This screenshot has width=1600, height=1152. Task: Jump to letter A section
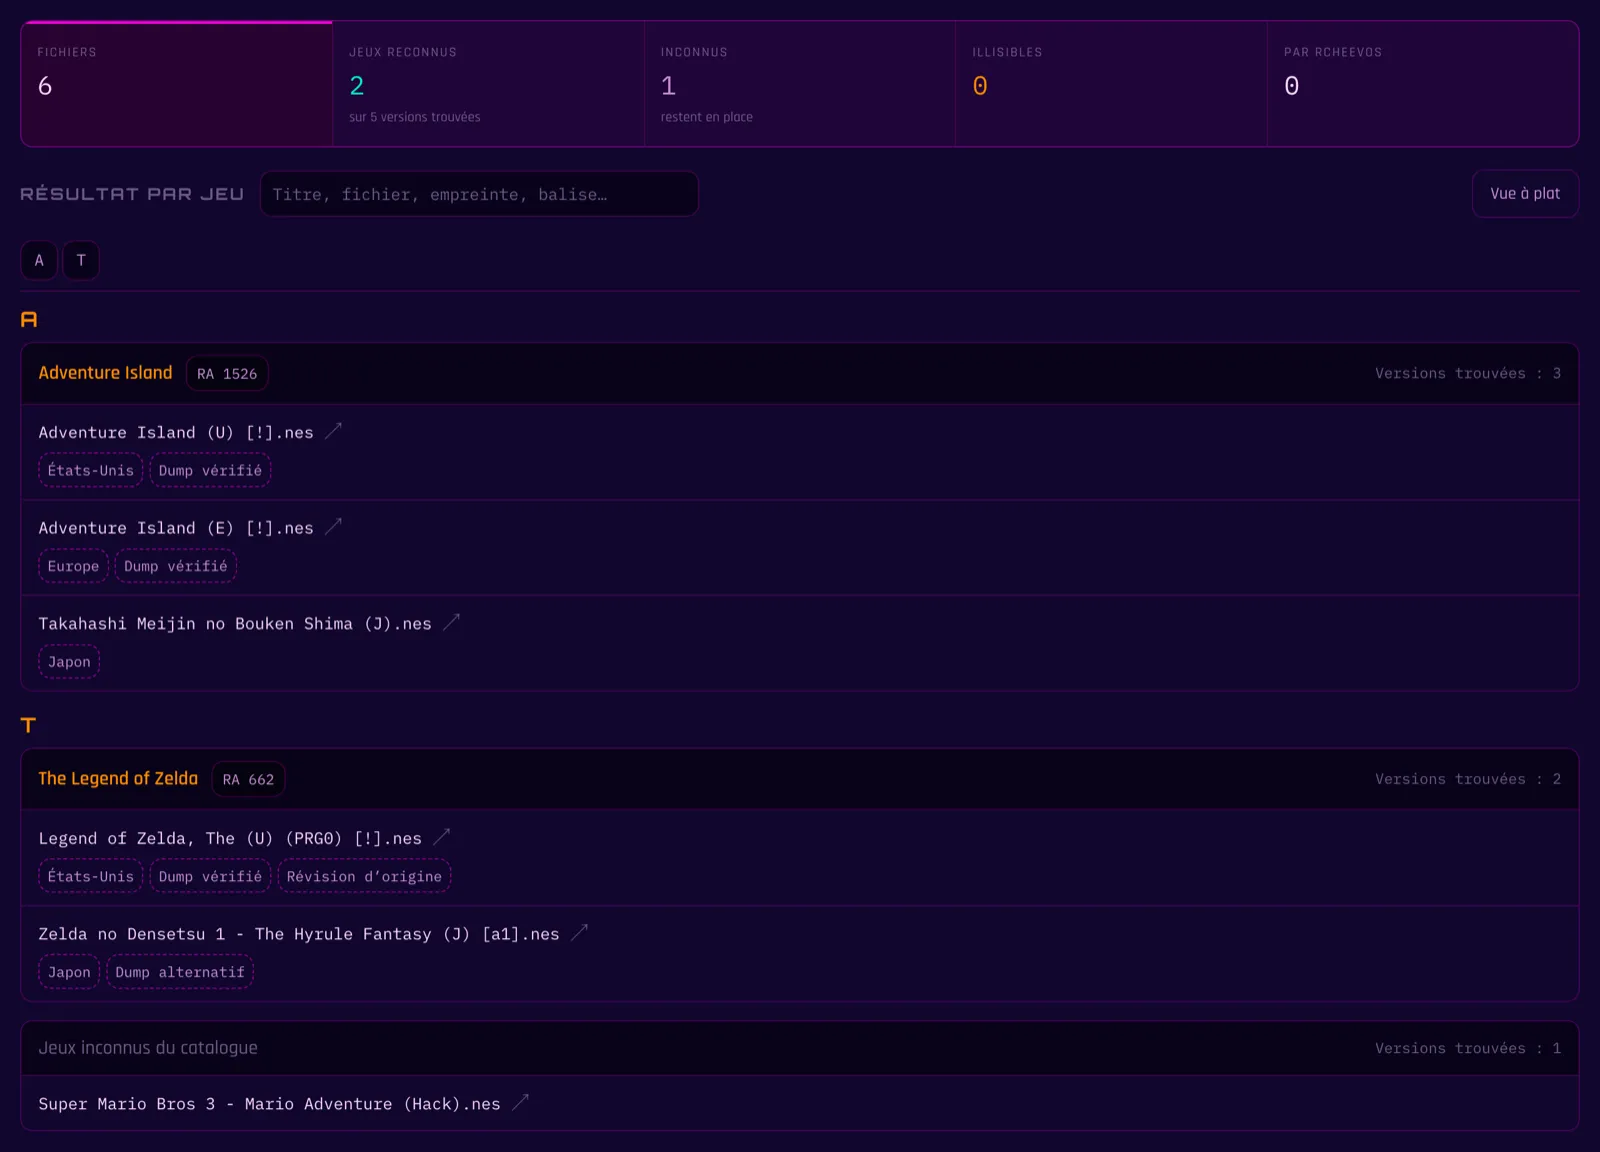coord(39,261)
